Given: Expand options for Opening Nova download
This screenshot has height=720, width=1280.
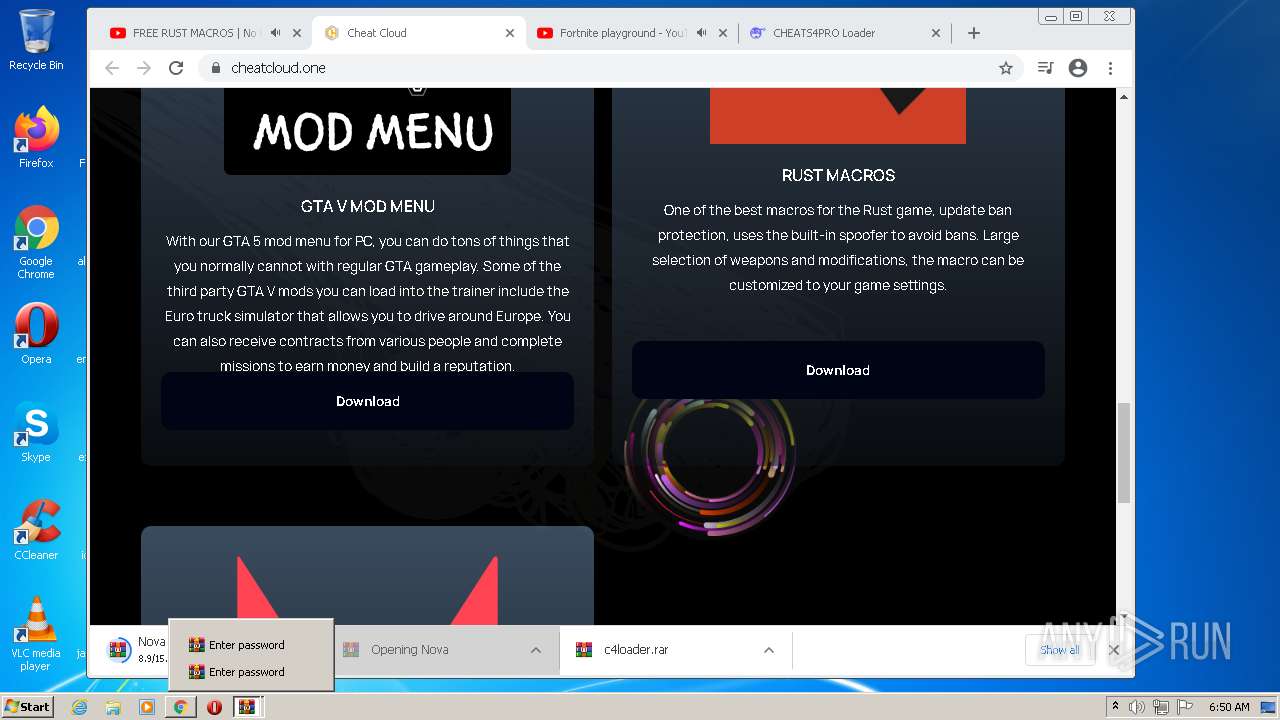Looking at the screenshot, I should click(536, 650).
